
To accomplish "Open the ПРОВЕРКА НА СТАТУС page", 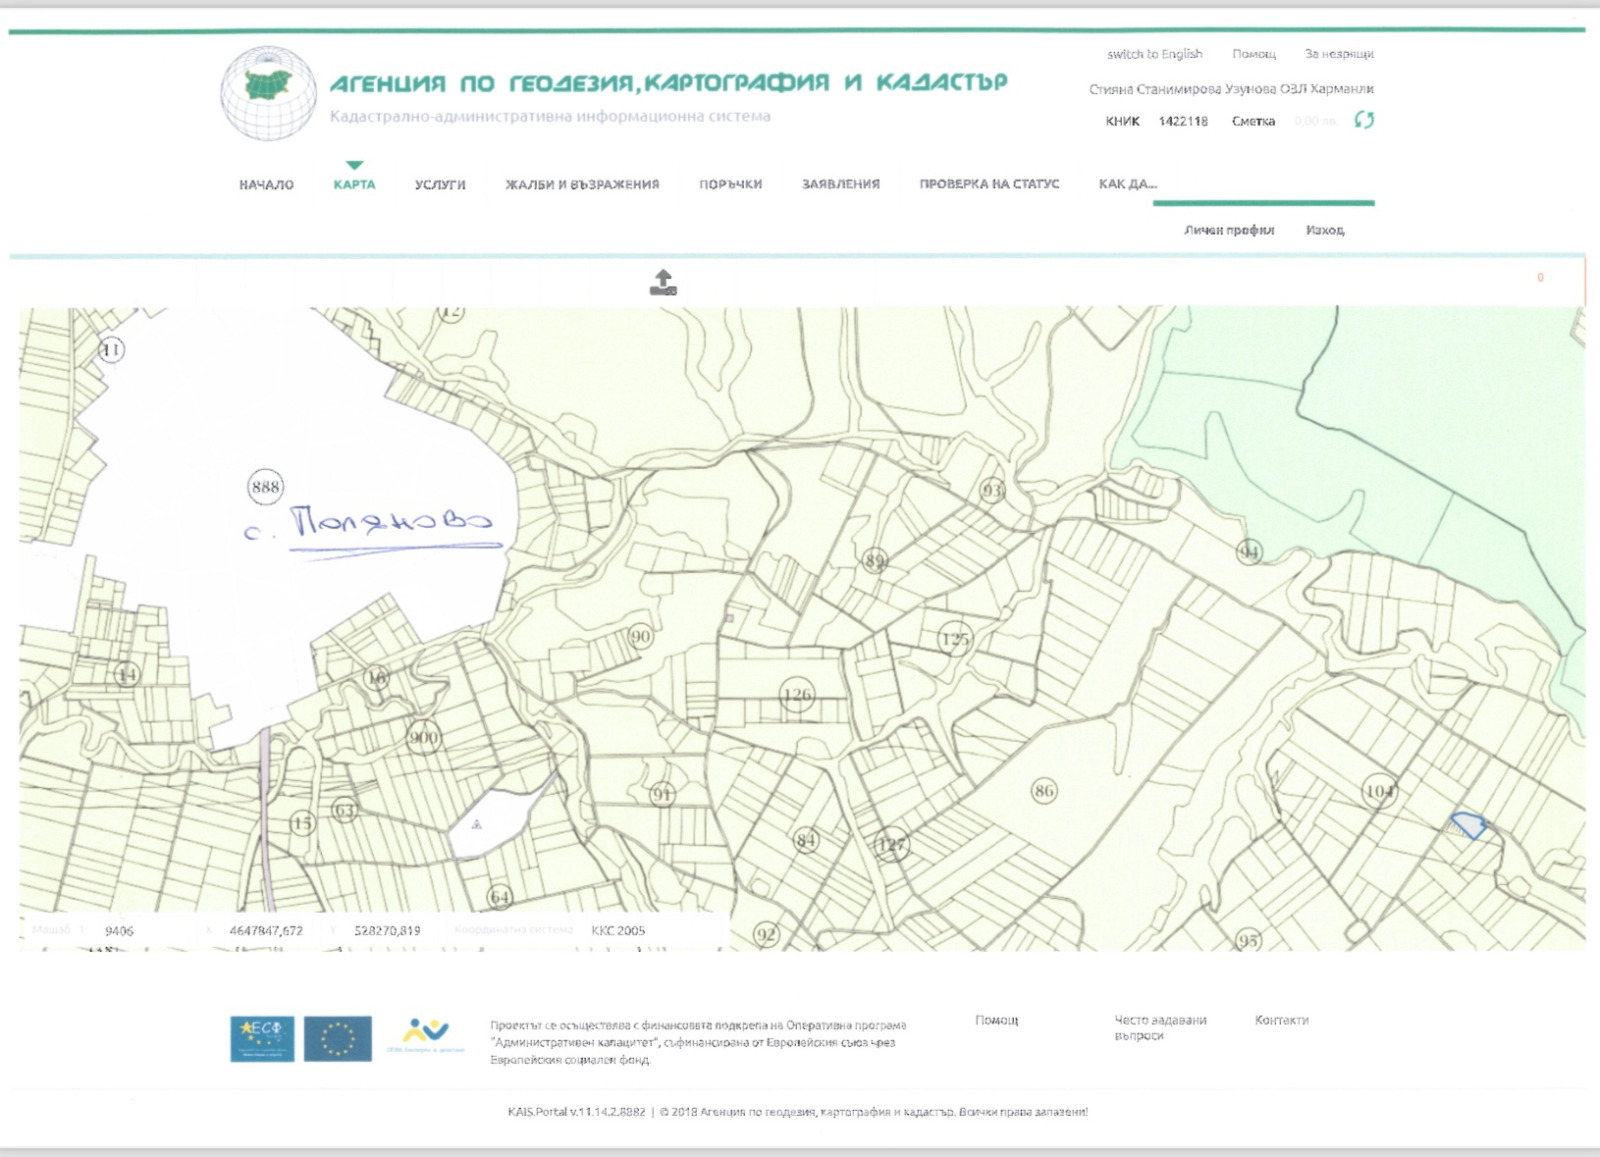I will tap(989, 184).
